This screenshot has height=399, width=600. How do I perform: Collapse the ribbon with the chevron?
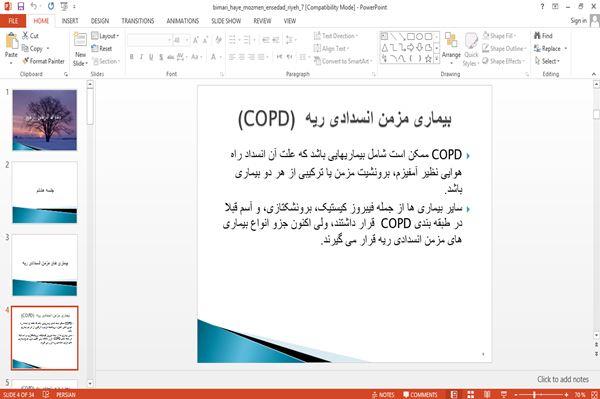click(x=594, y=74)
